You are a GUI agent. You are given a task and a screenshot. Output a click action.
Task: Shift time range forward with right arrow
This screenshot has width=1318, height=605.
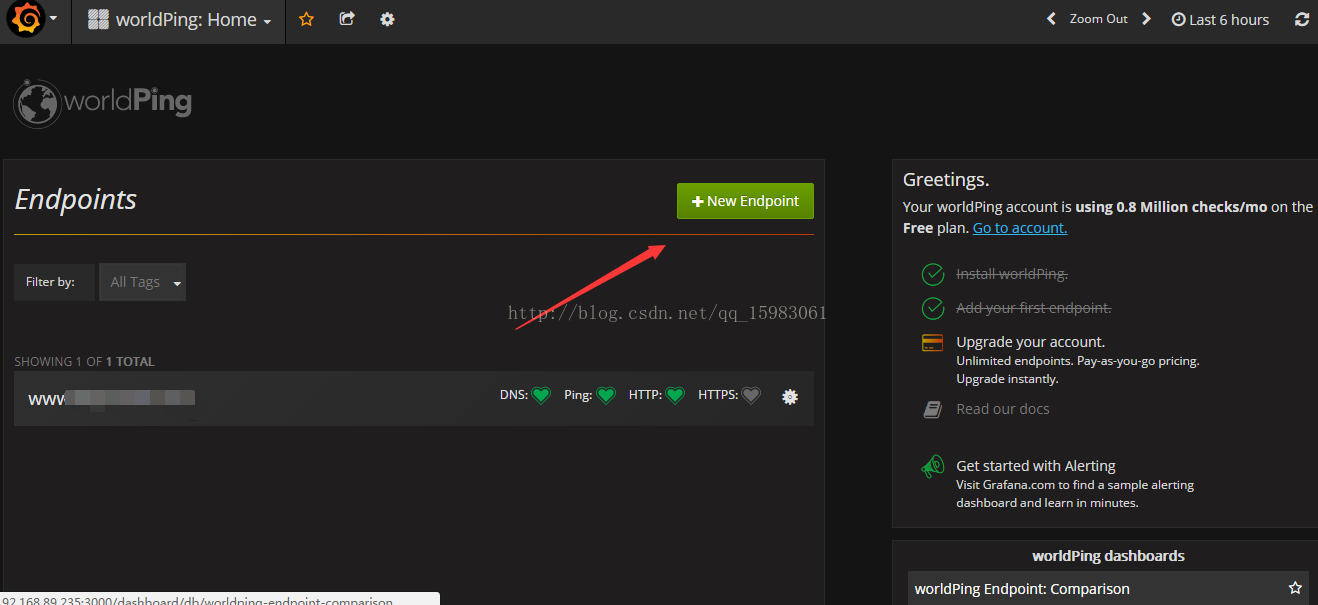[x=1146, y=19]
